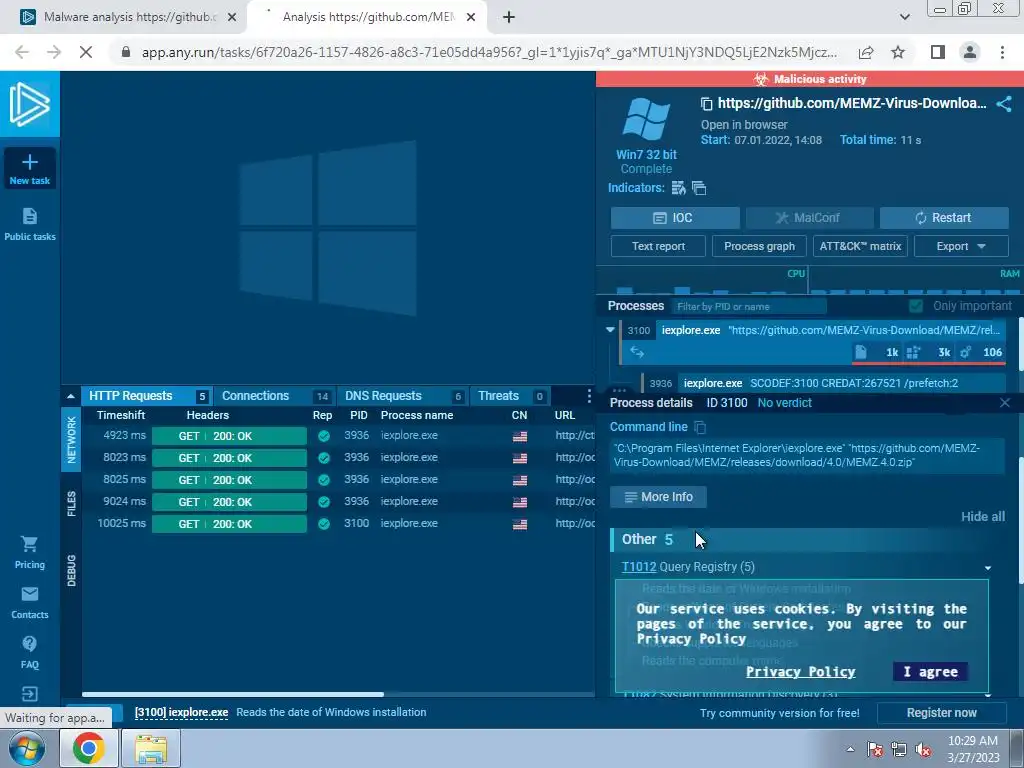This screenshot has width=1024, height=768.
Task: Click Chrome icon in taskbar
Action: [88, 748]
